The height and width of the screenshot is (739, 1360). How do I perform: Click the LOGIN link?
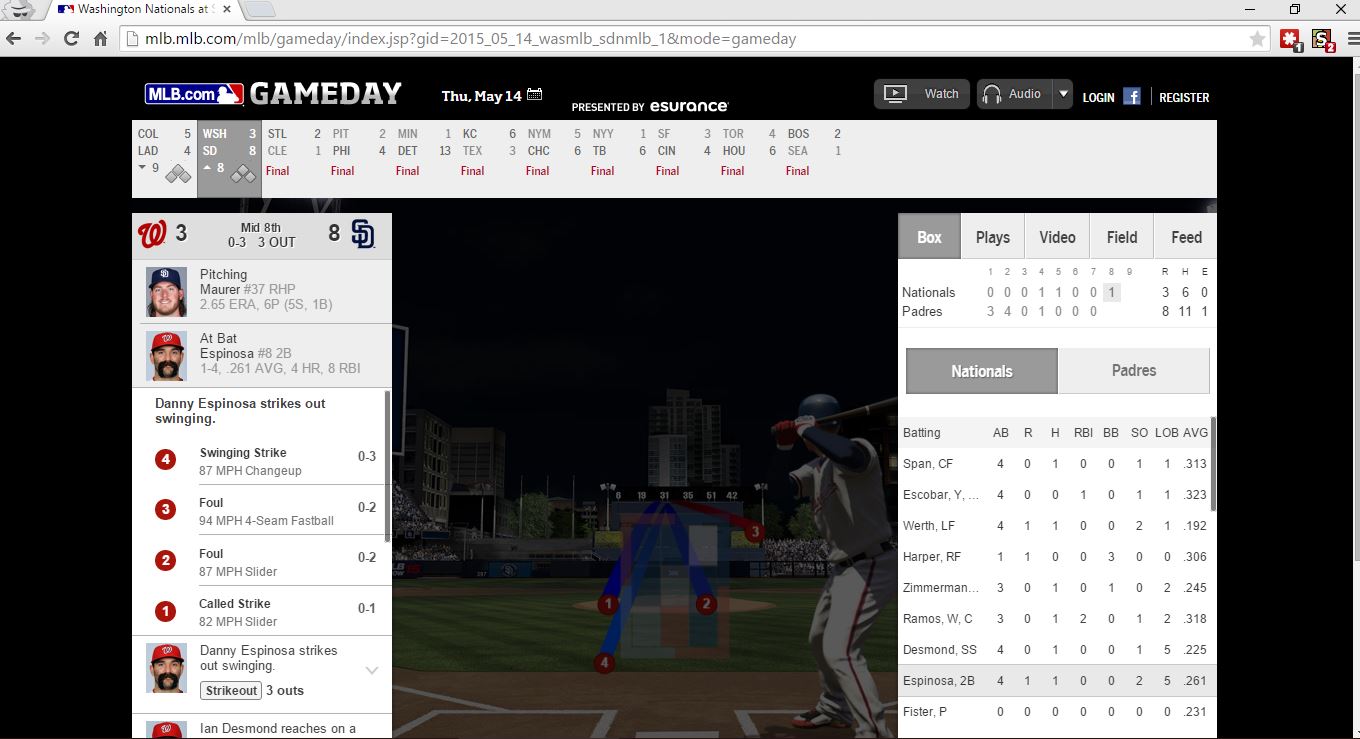click(x=1098, y=97)
